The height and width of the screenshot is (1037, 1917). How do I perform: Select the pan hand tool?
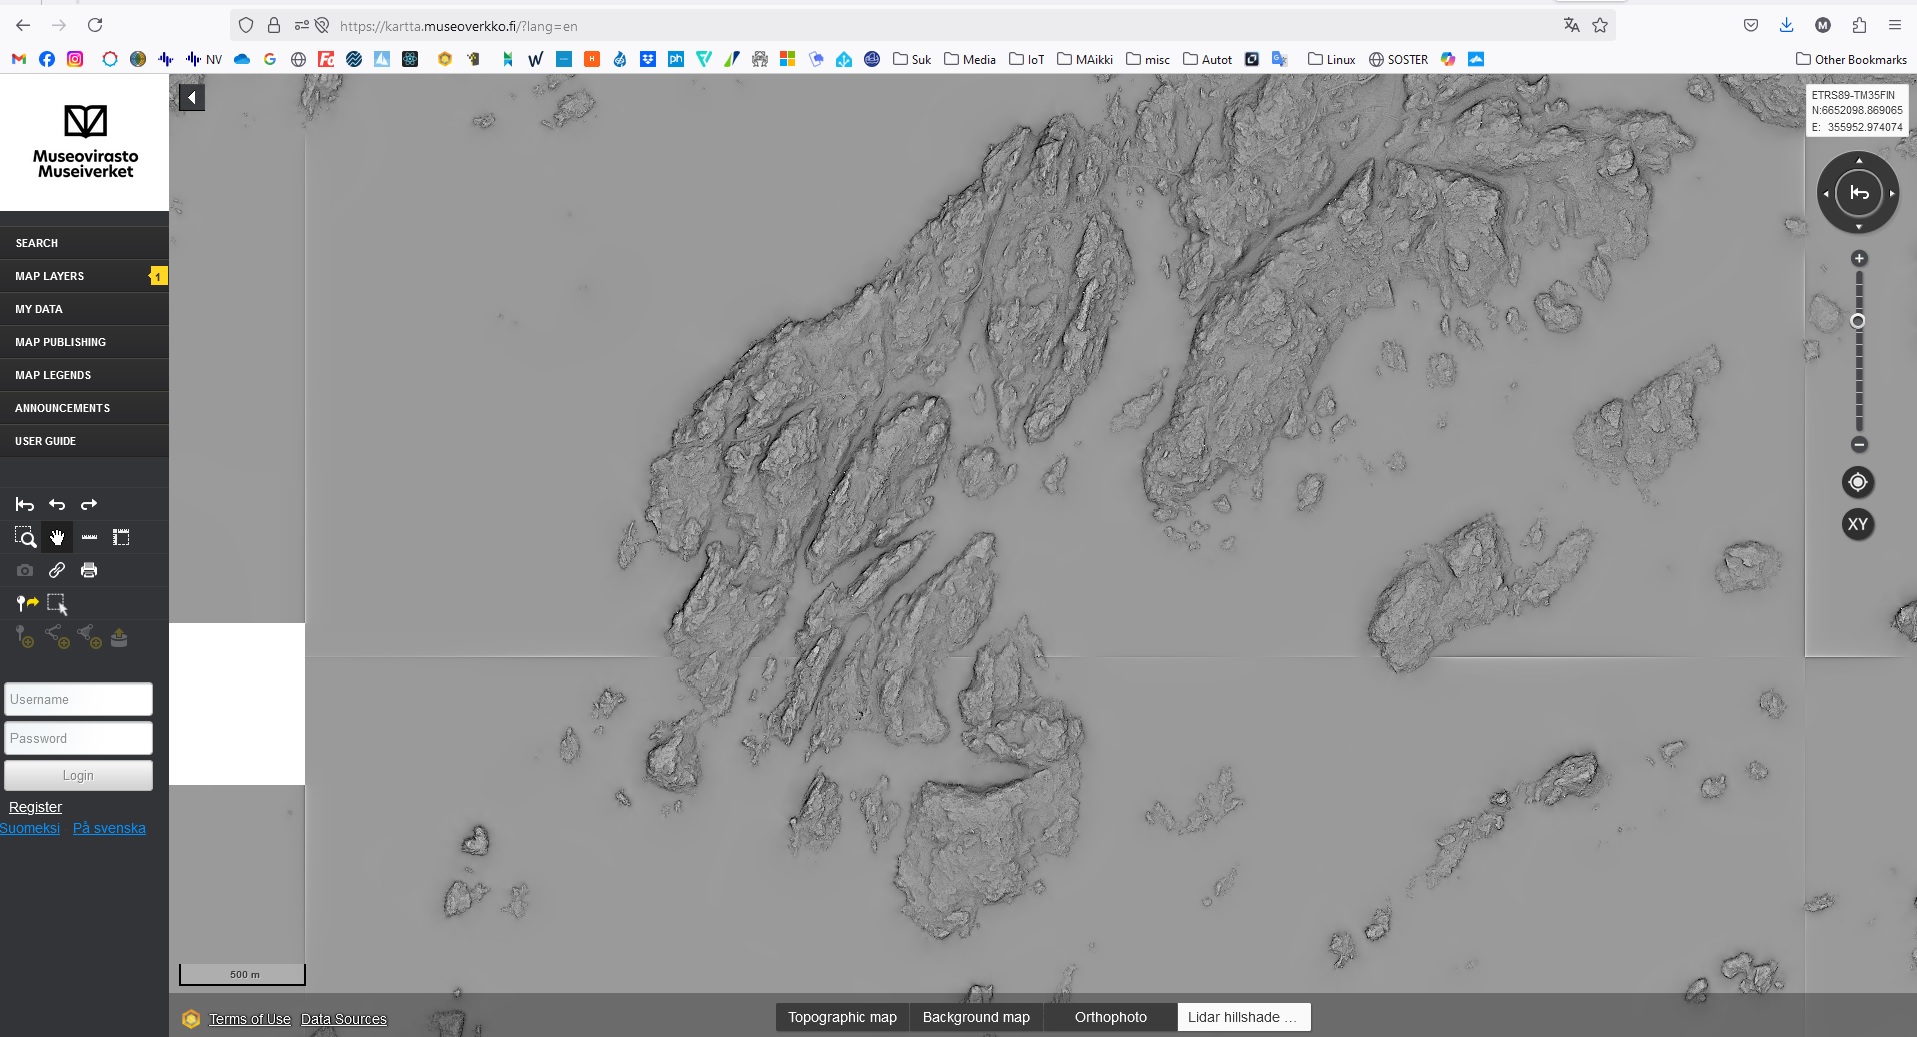[57, 538]
